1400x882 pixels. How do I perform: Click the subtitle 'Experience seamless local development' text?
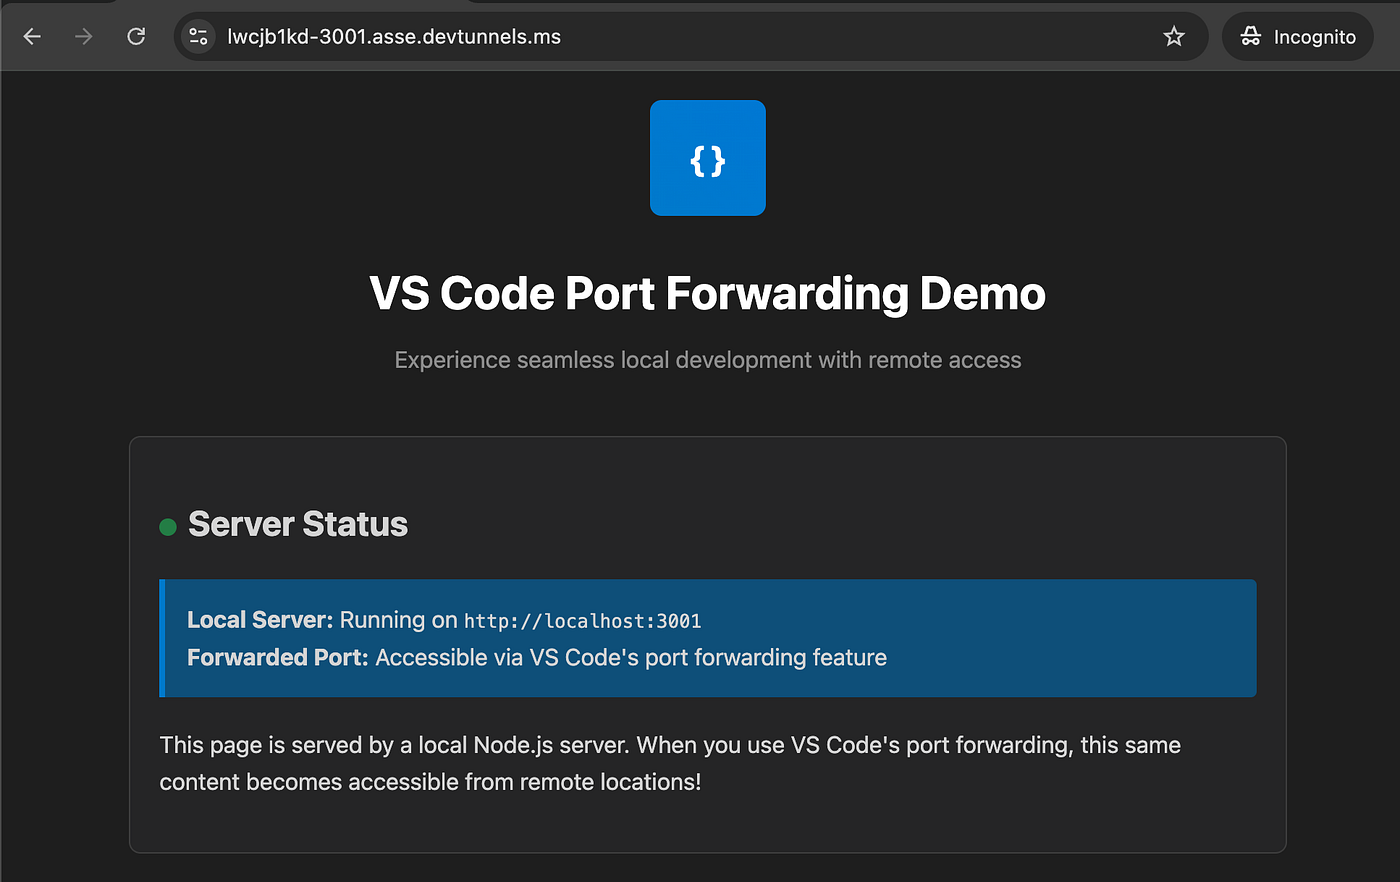tap(708, 360)
